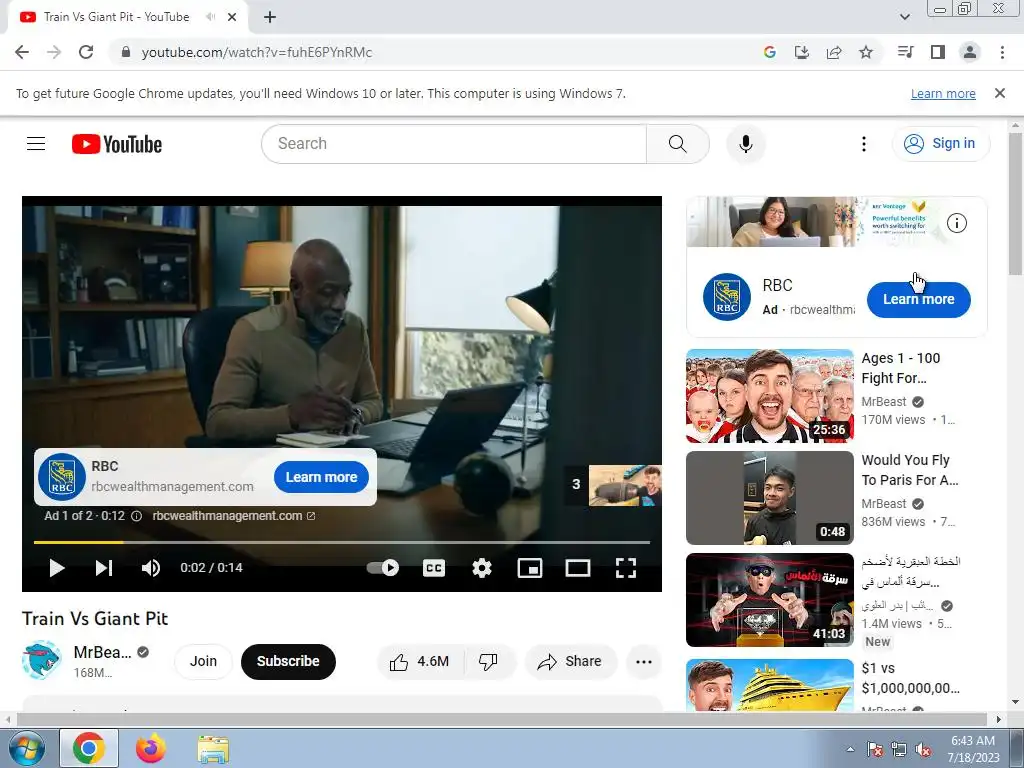The width and height of the screenshot is (1024, 768).
Task: Mute the video player volume
Action: click(x=151, y=568)
